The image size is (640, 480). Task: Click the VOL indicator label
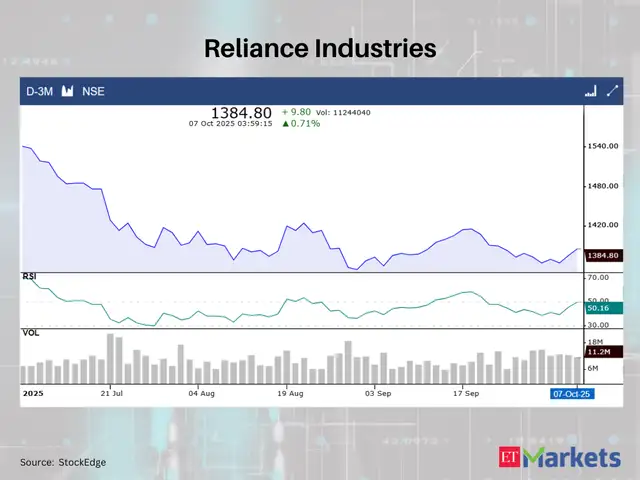pyautogui.click(x=31, y=331)
